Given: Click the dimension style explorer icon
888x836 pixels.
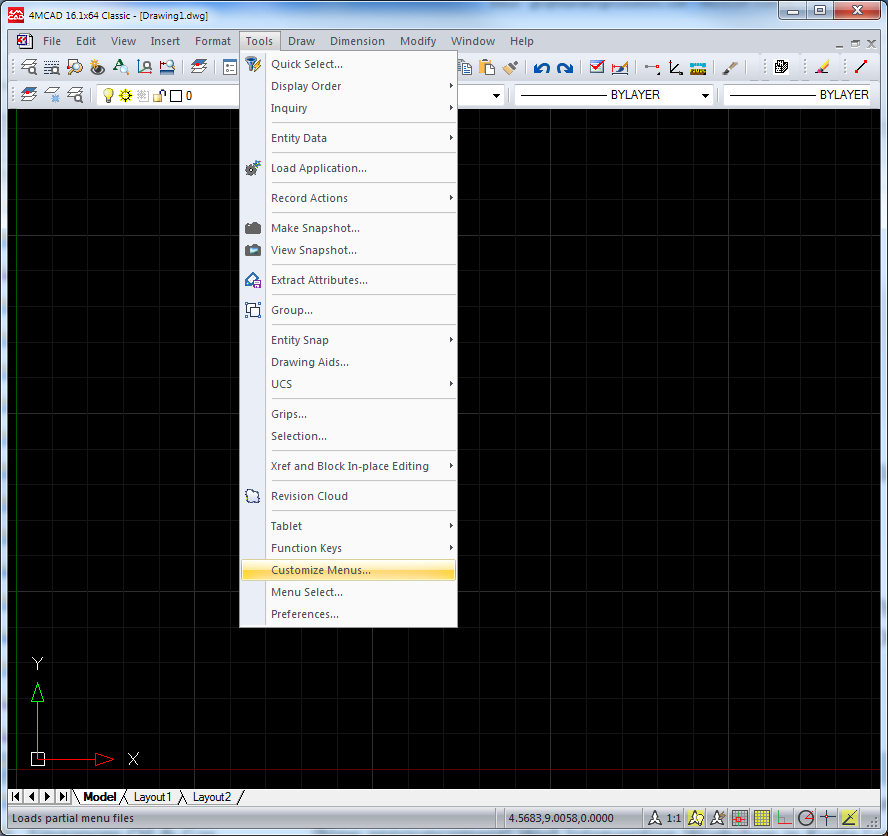Looking at the screenshot, I should pos(167,67).
